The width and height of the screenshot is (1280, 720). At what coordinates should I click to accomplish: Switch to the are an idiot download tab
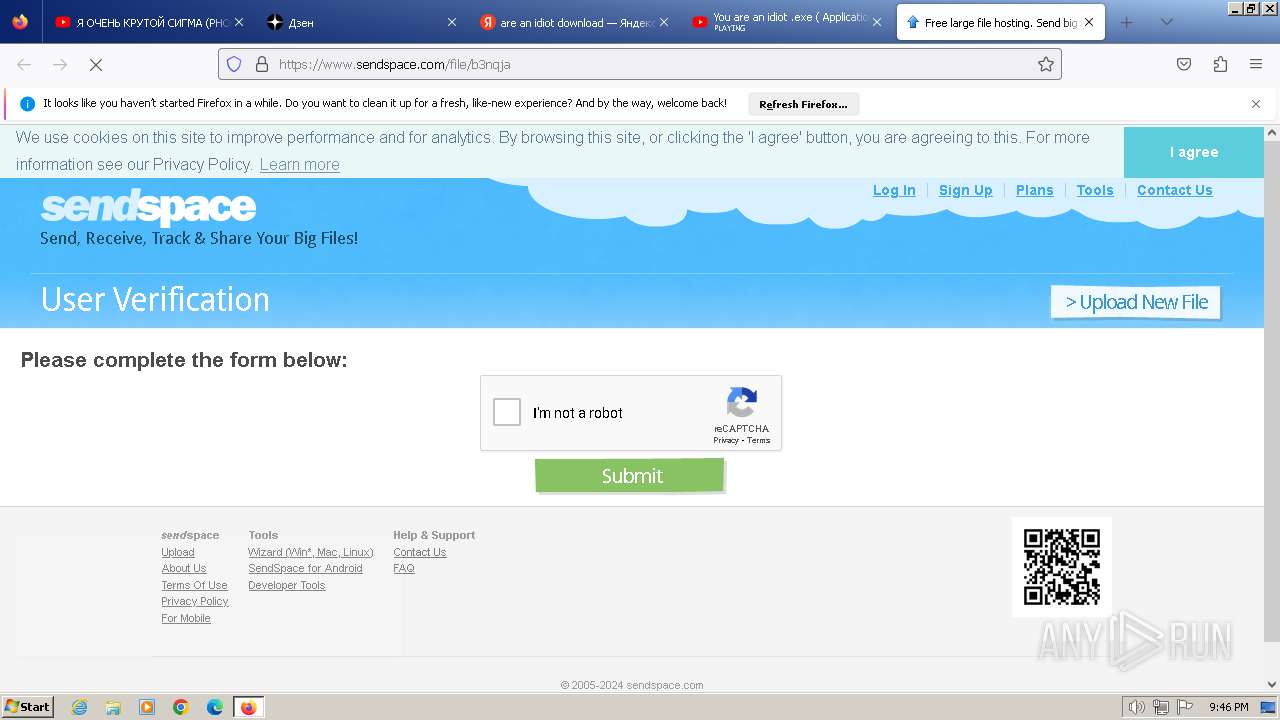(x=572, y=22)
